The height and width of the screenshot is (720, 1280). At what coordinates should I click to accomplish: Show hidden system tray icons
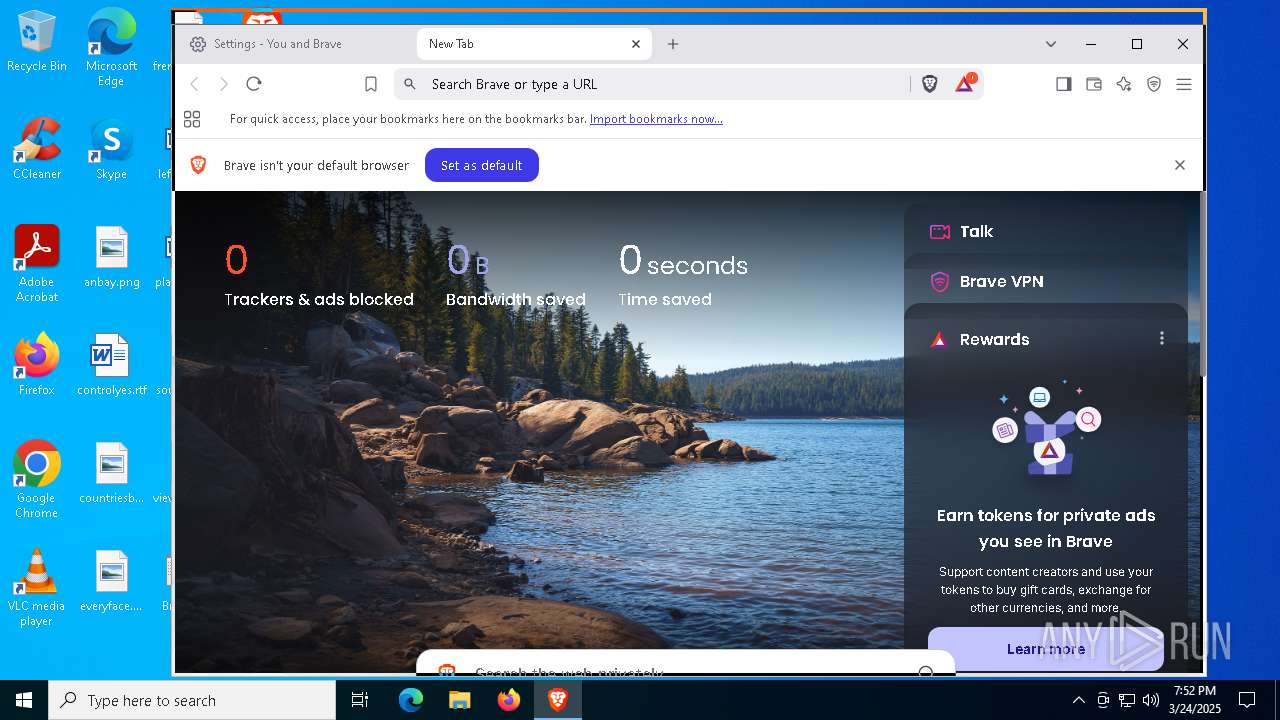(x=1078, y=700)
